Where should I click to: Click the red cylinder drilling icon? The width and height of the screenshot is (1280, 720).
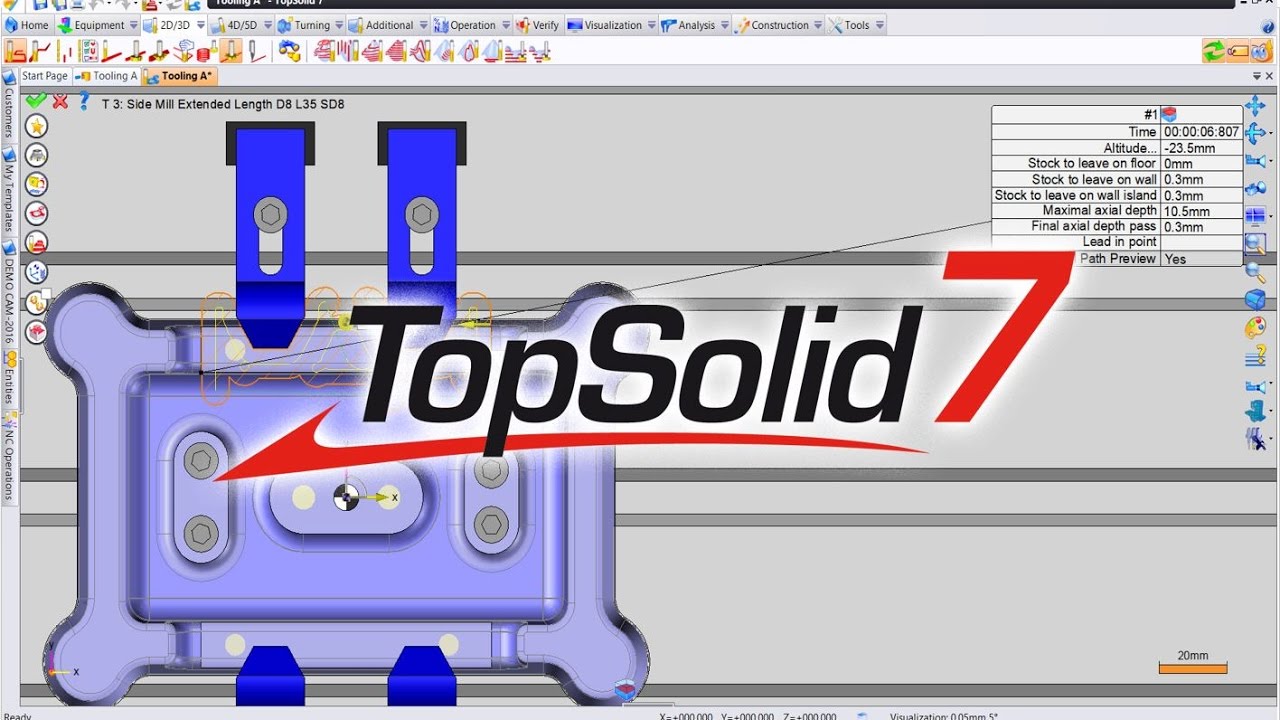pos(207,50)
